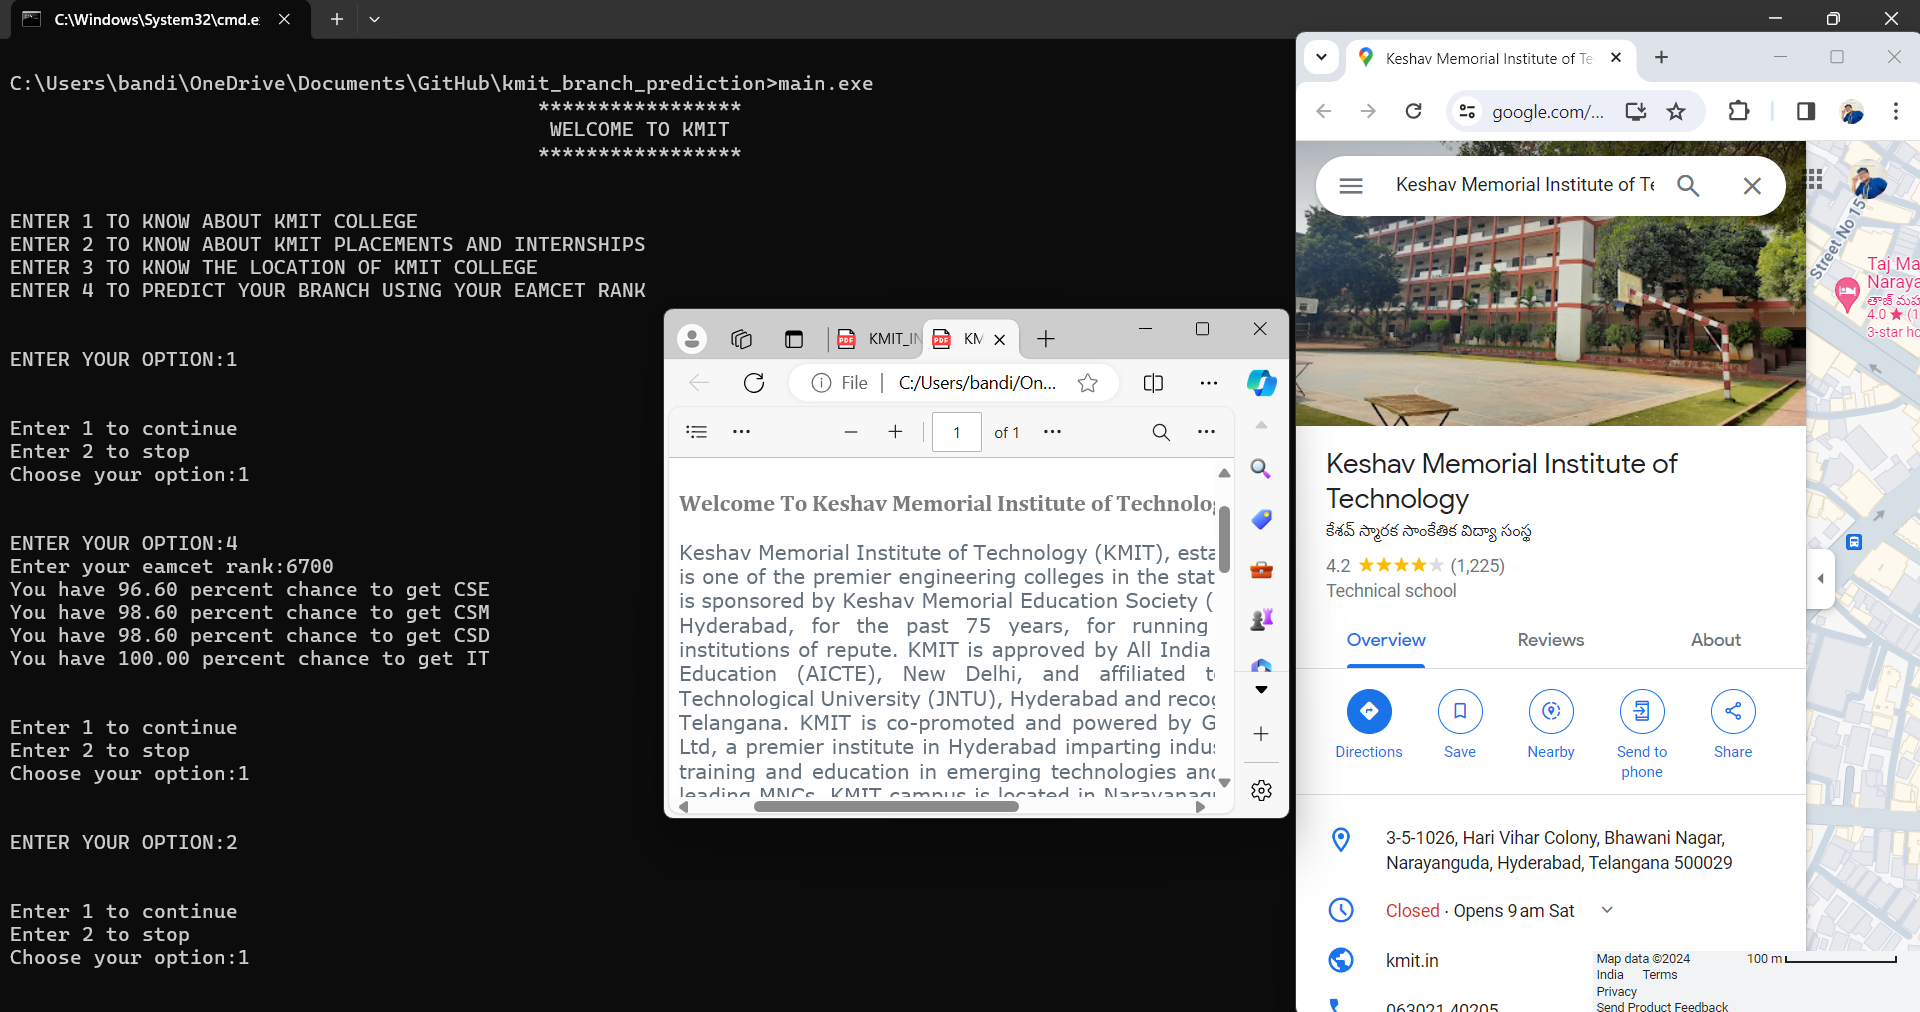Click the 1,225 reviews count
The width and height of the screenshot is (1920, 1012).
1477,566
